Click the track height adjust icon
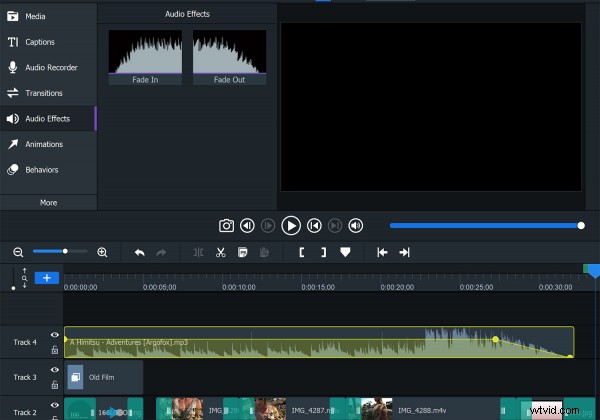The height and width of the screenshot is (420, 600). point(24,278)
